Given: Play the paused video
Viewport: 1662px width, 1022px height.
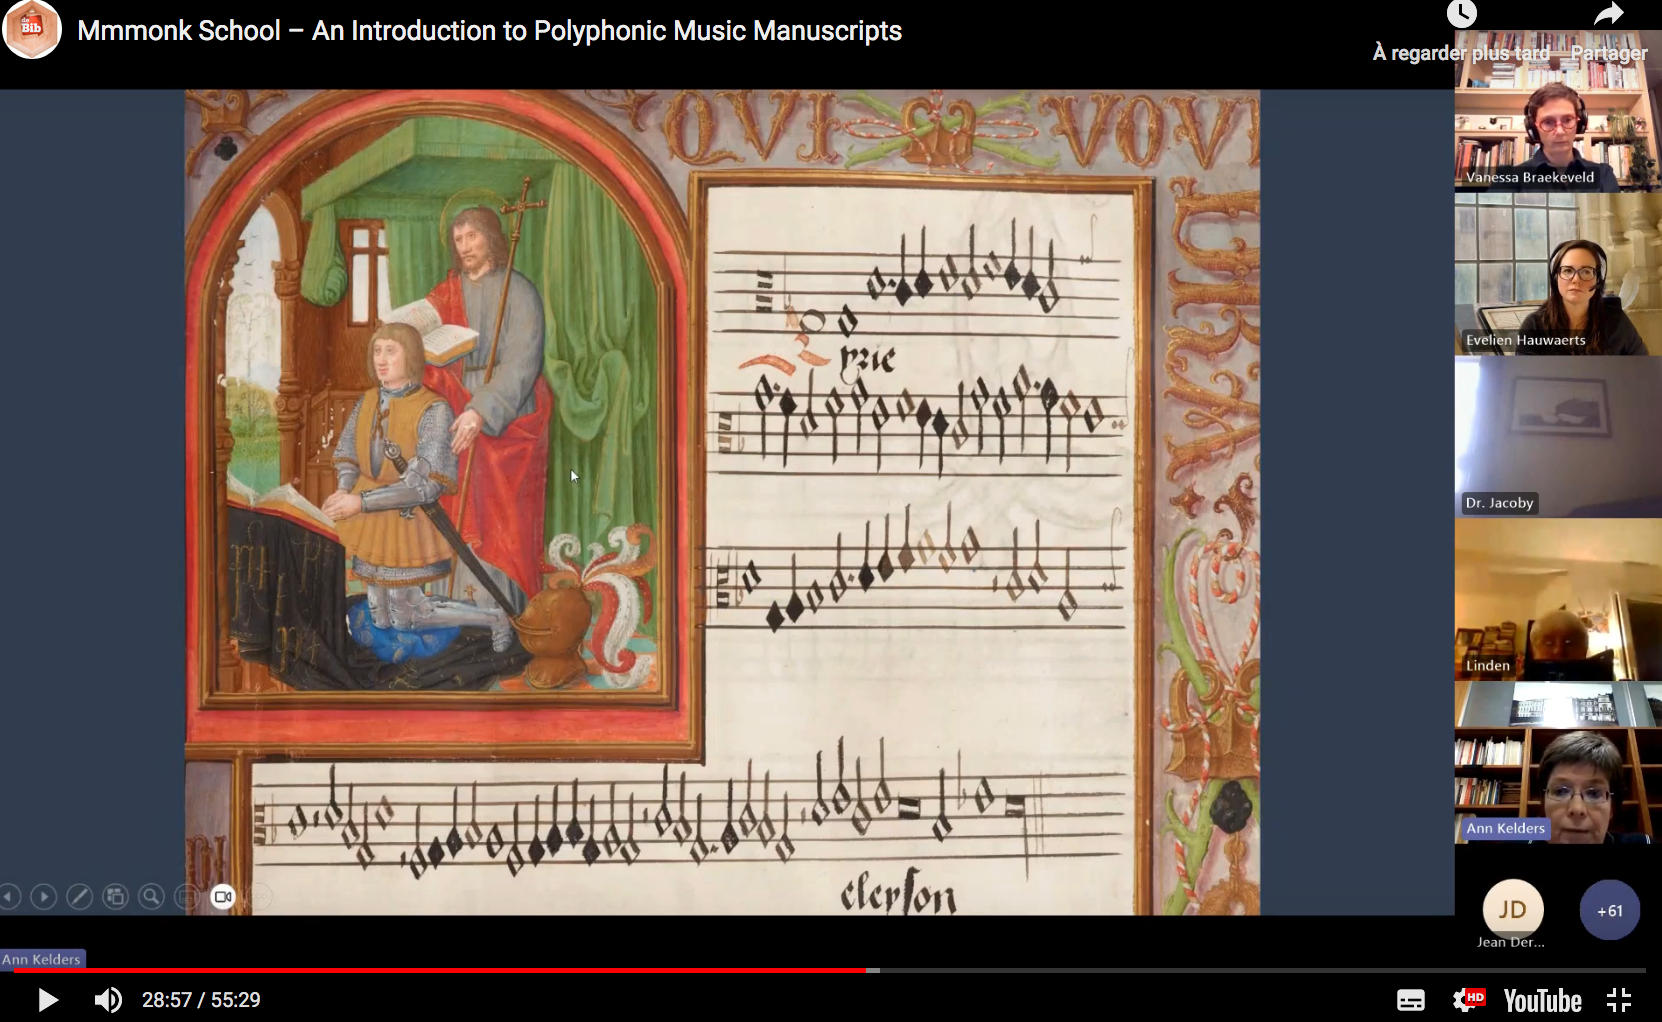Looking at the screenshot, I should (x=47, y=1000).
